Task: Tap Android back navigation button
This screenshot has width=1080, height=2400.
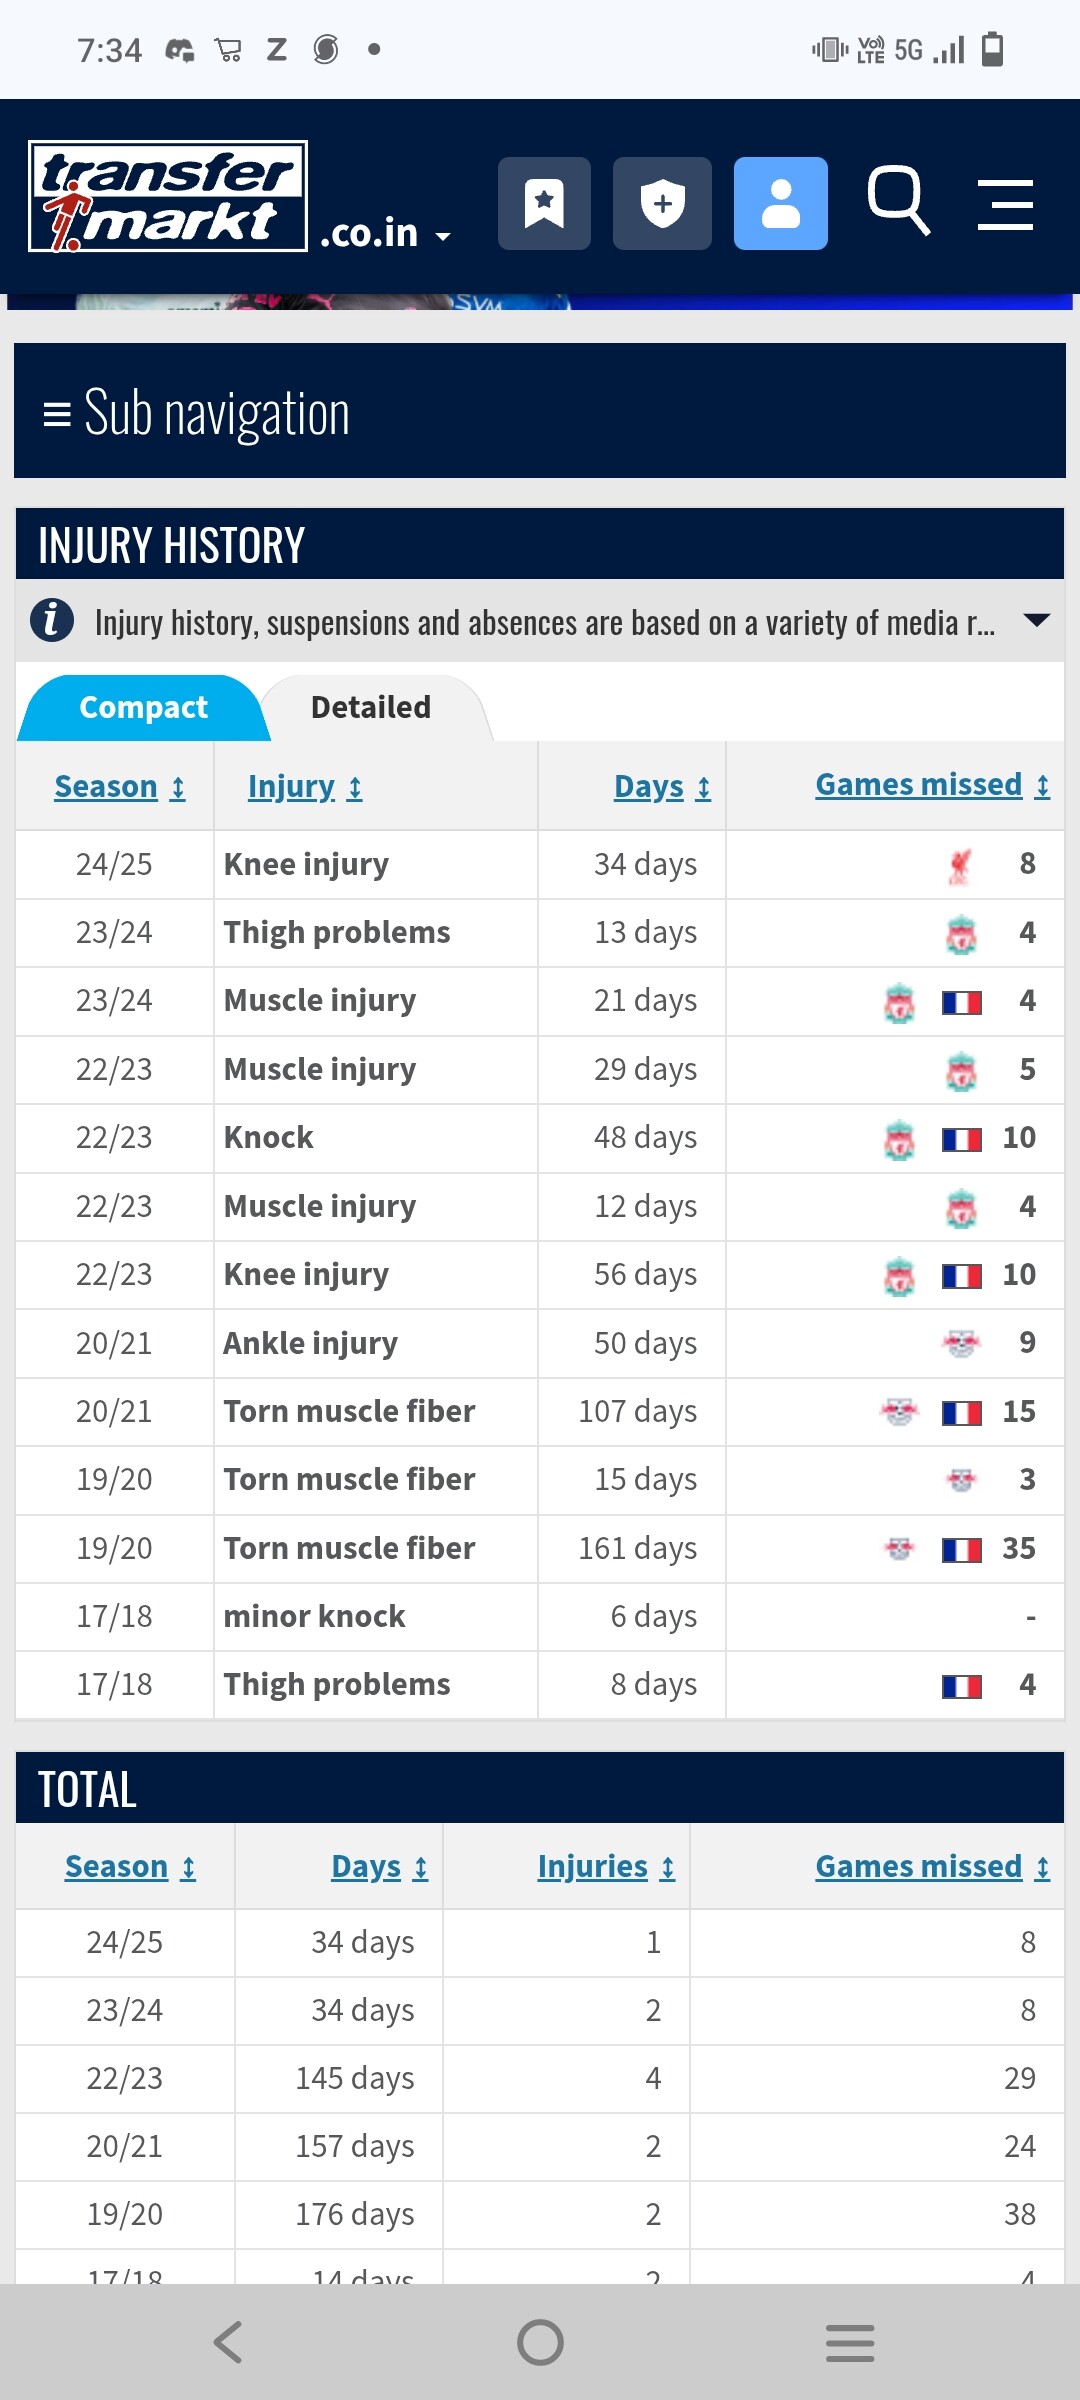Action: pyautogui.click(x=228, y=2342)
